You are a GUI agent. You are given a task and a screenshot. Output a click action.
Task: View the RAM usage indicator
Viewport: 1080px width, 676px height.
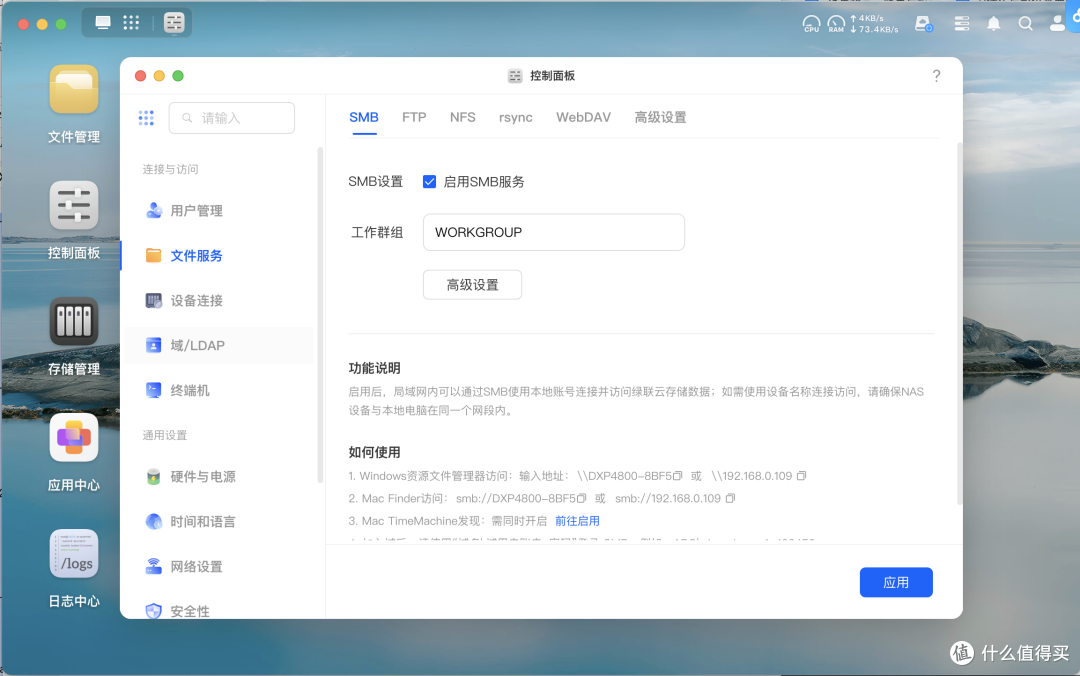click(x=836, y=24)
